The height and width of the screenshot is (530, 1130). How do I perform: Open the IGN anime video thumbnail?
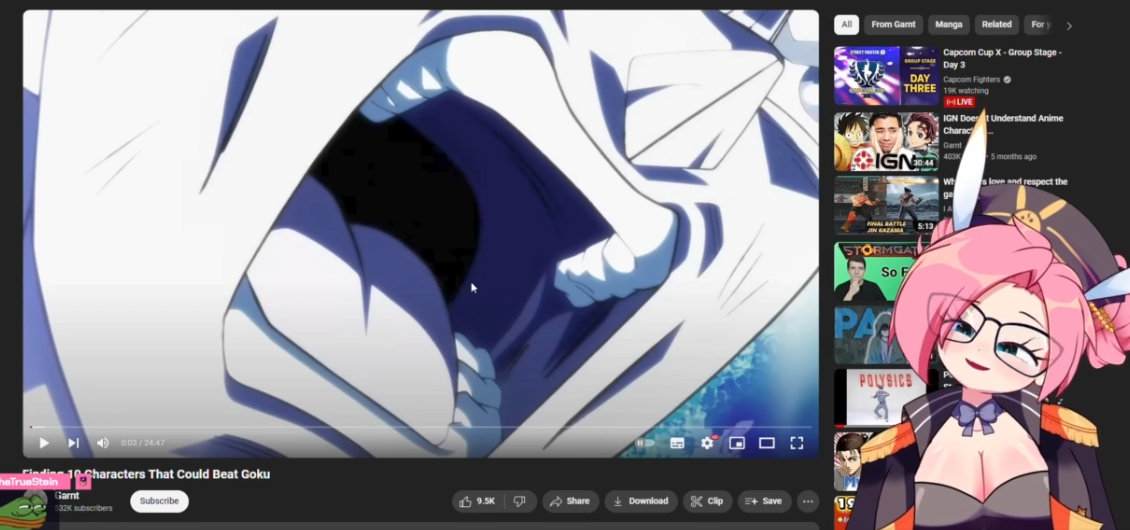pos(886,141)
